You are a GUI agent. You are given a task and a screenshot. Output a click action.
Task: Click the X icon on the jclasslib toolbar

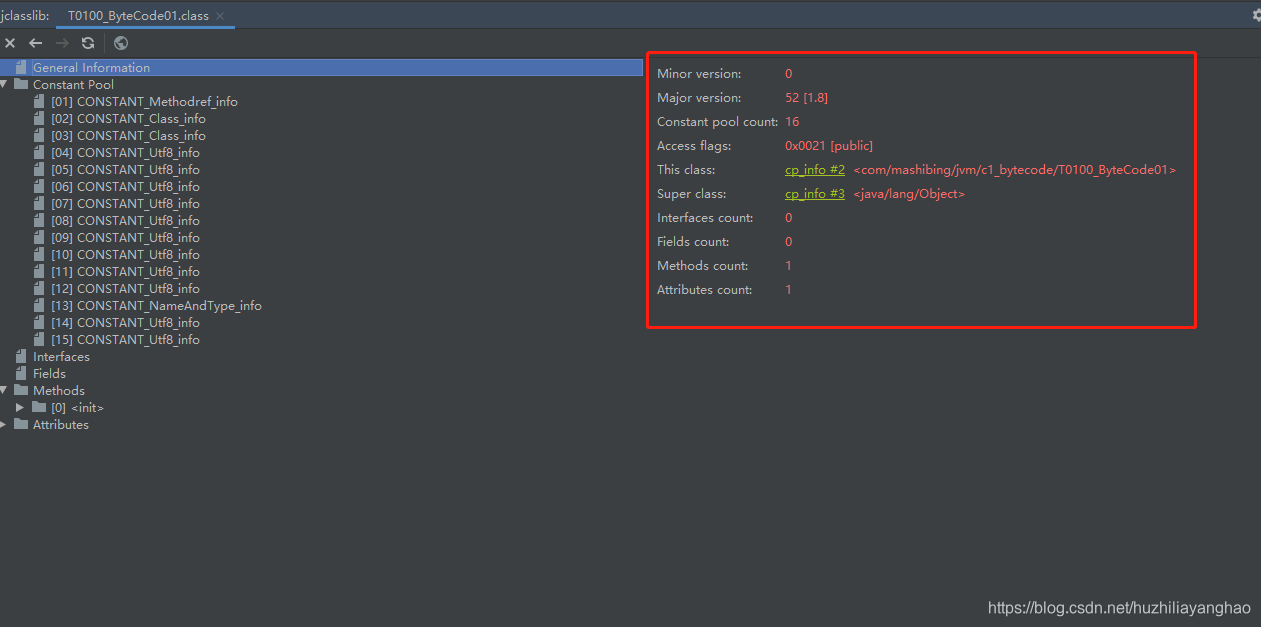click(x=10, y=43)
